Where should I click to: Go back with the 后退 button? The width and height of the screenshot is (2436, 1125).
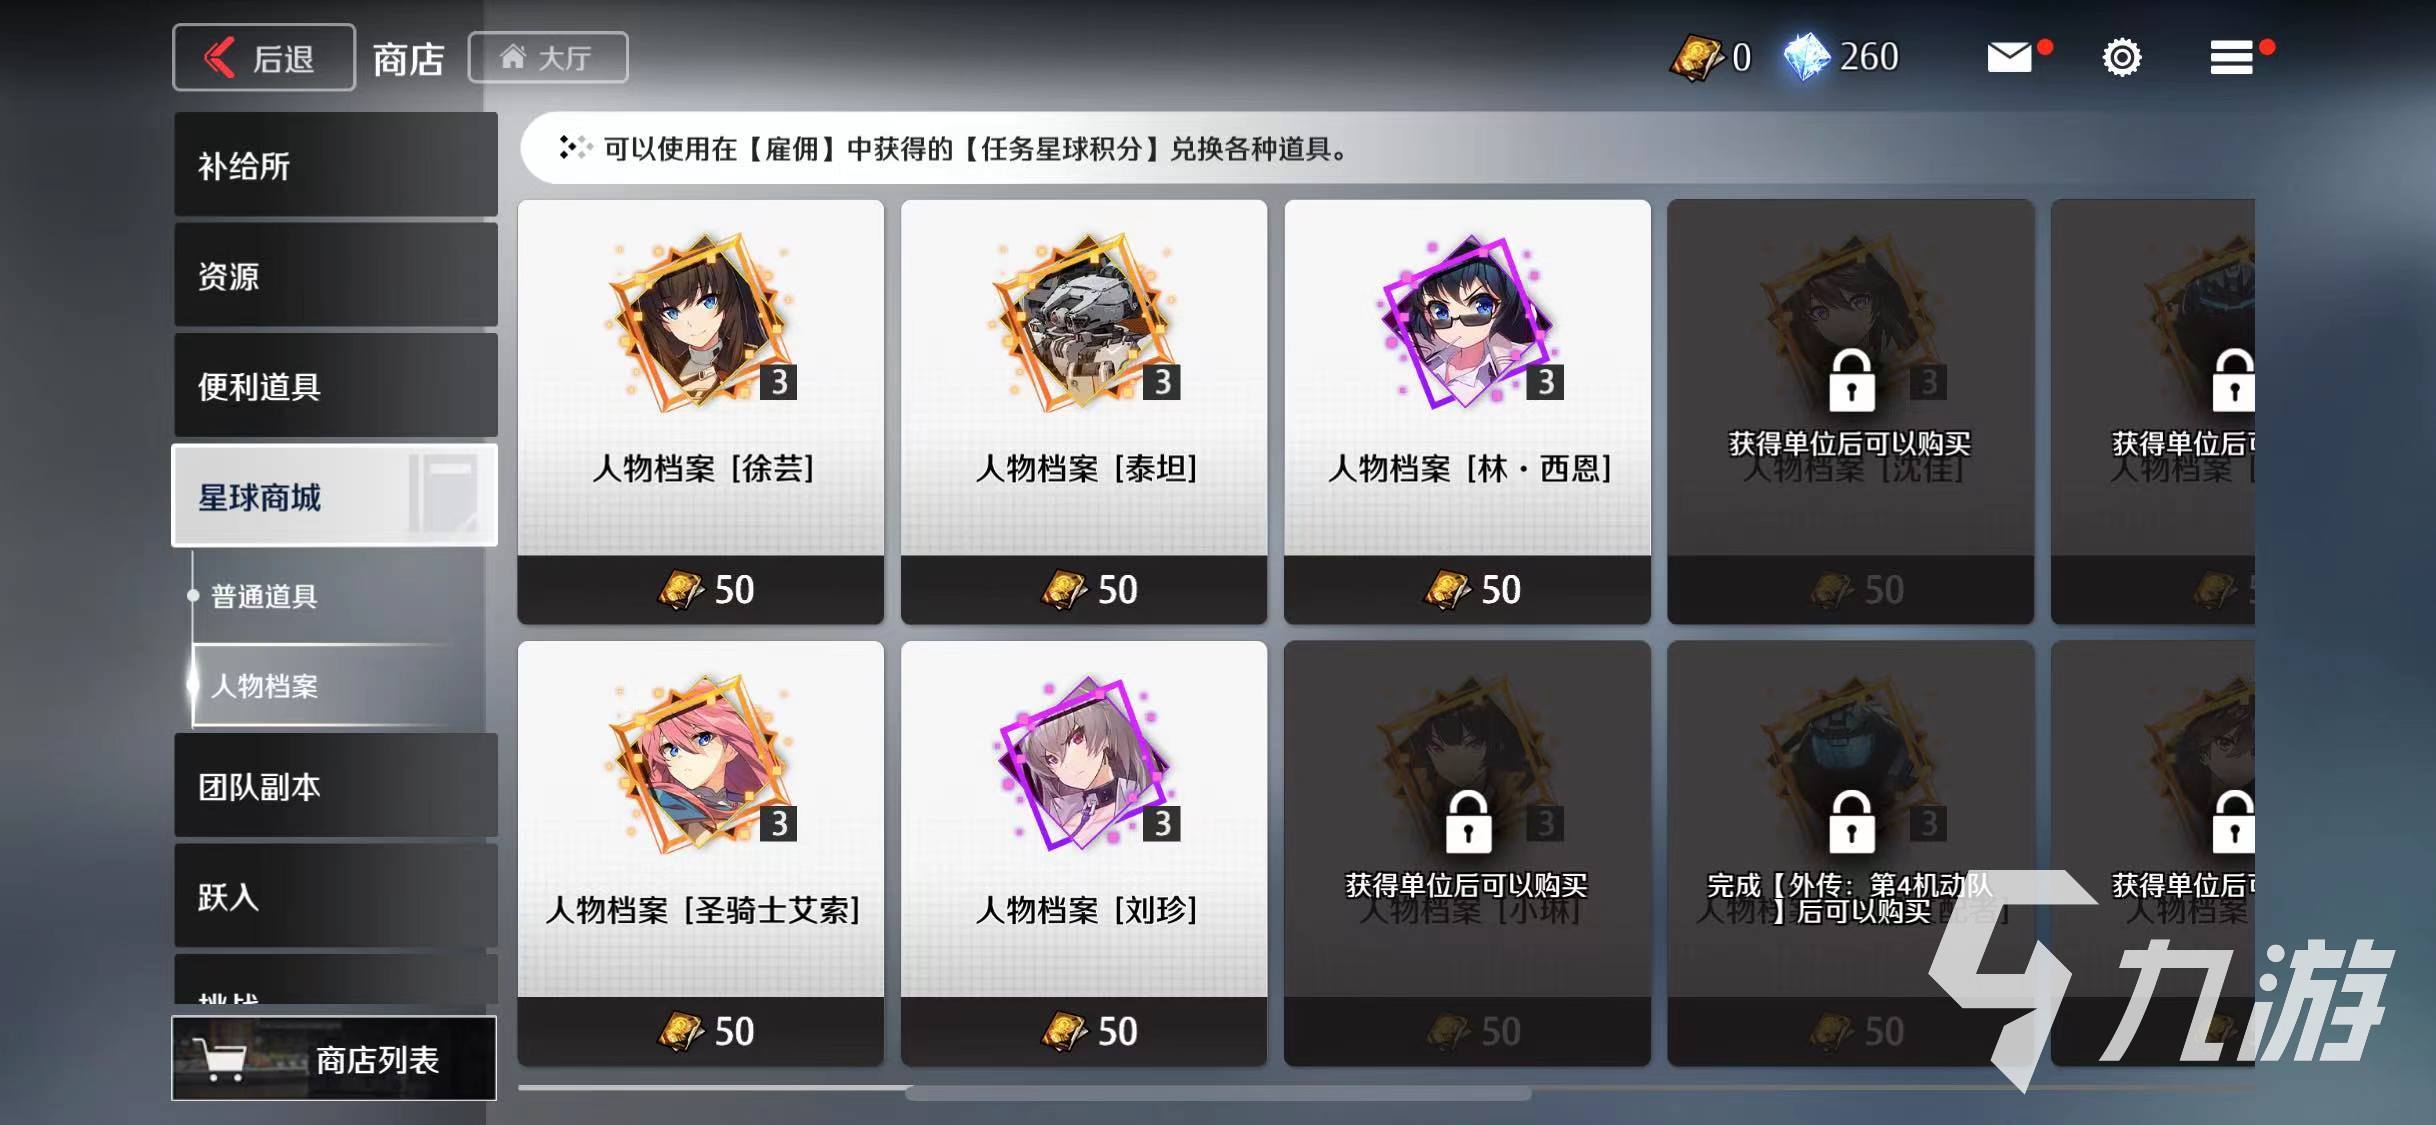264,58
